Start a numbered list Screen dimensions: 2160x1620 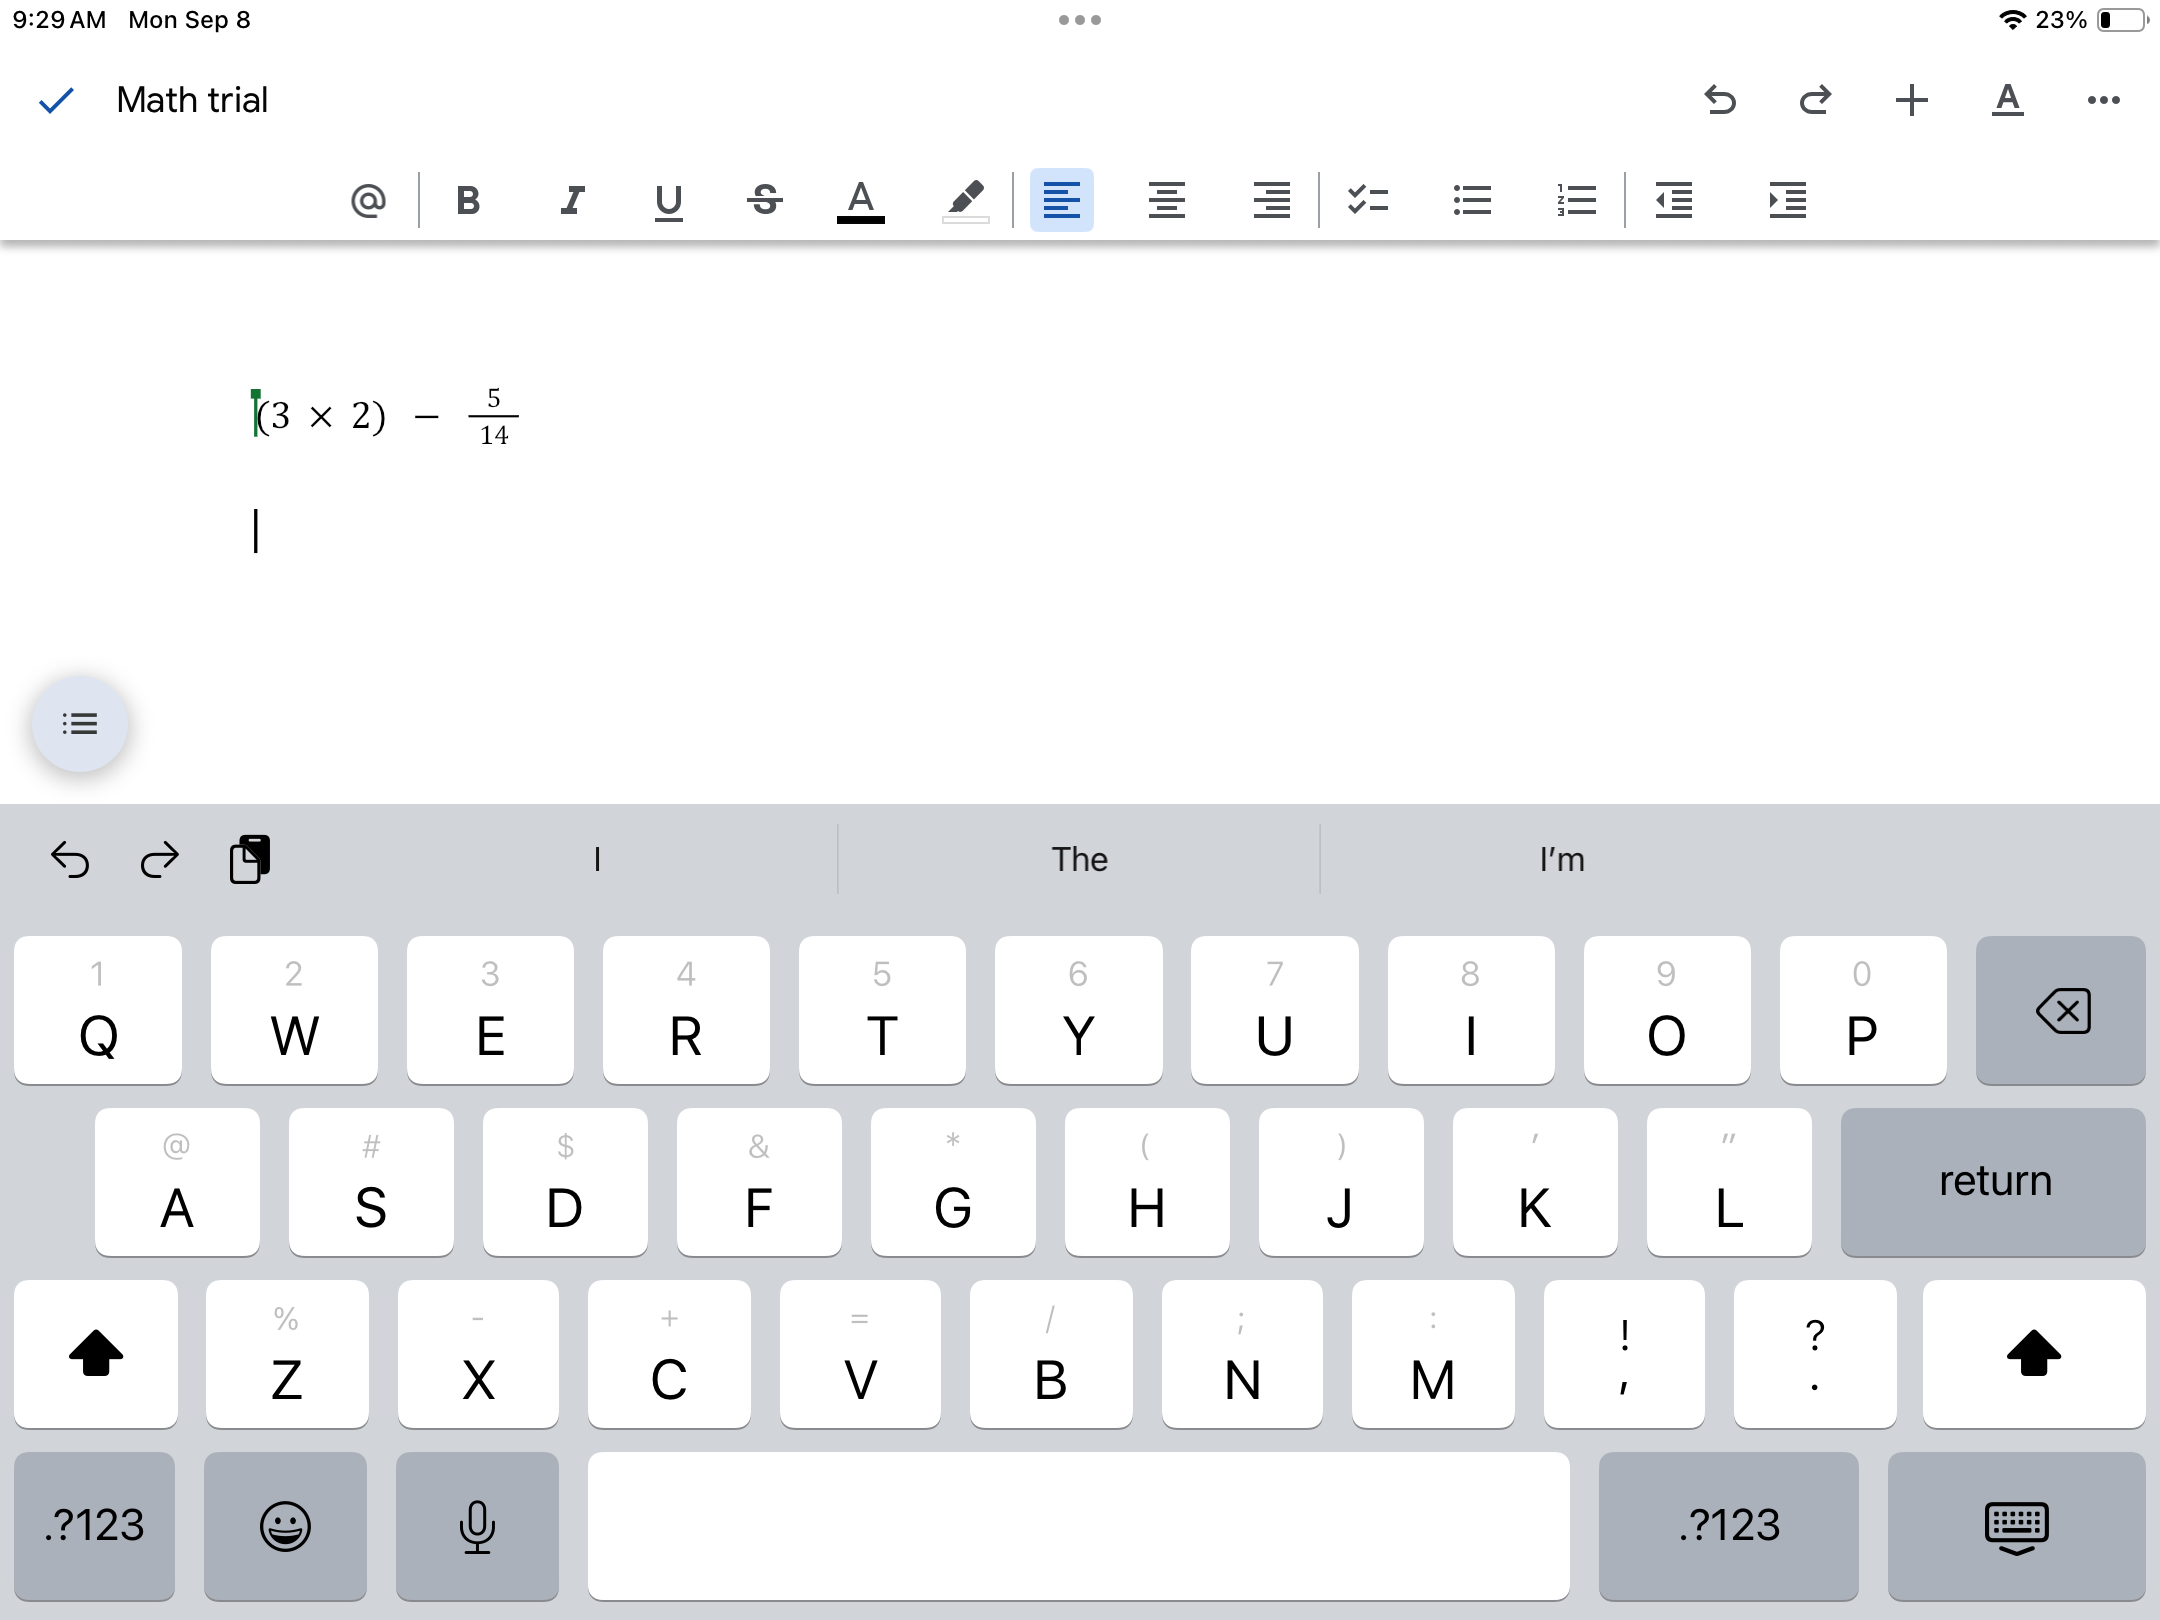pyautogui.click(x=1575, y=200)
